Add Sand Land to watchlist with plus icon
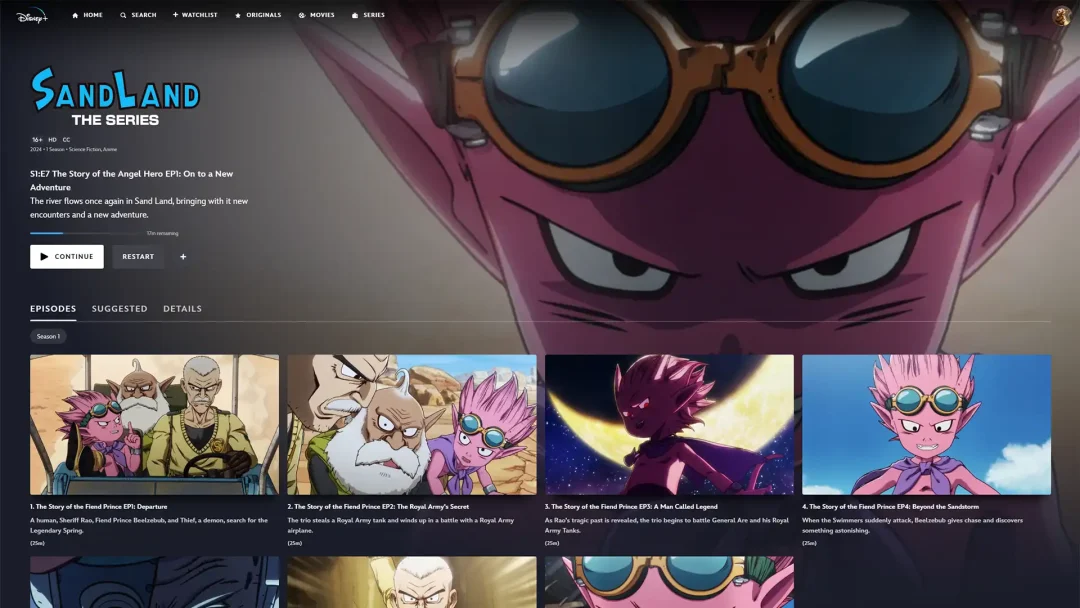The image size is (1080, 608). [183, 257]
